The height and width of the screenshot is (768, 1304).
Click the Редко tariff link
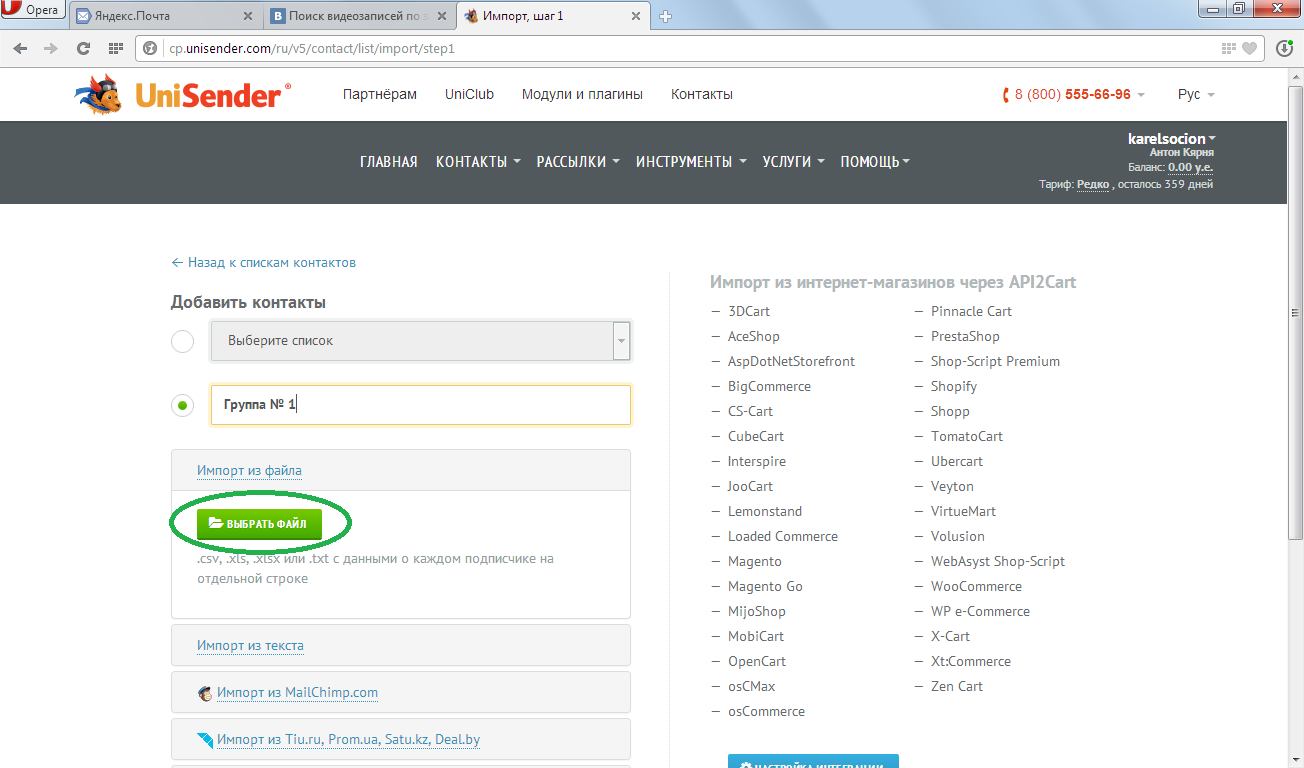(x=1093, y=184)
